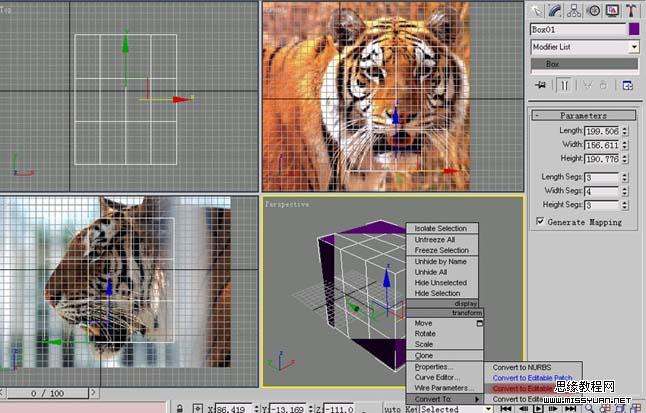
Task: Click the Width value spinner
Action: [625, 145]
